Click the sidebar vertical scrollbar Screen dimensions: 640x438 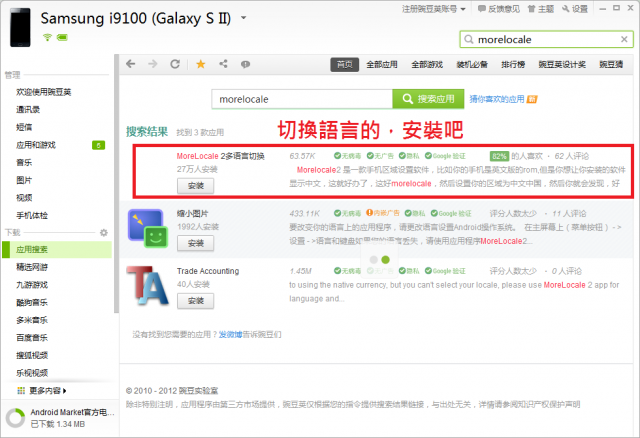(116, 184)
